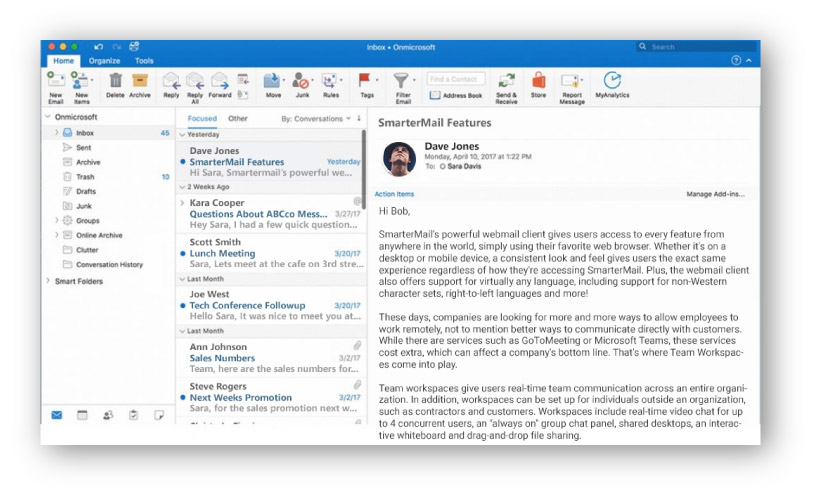The image size is (816, 495).
Task: Open Notes view in bottom bar
Action: click(x=159, y=415)
